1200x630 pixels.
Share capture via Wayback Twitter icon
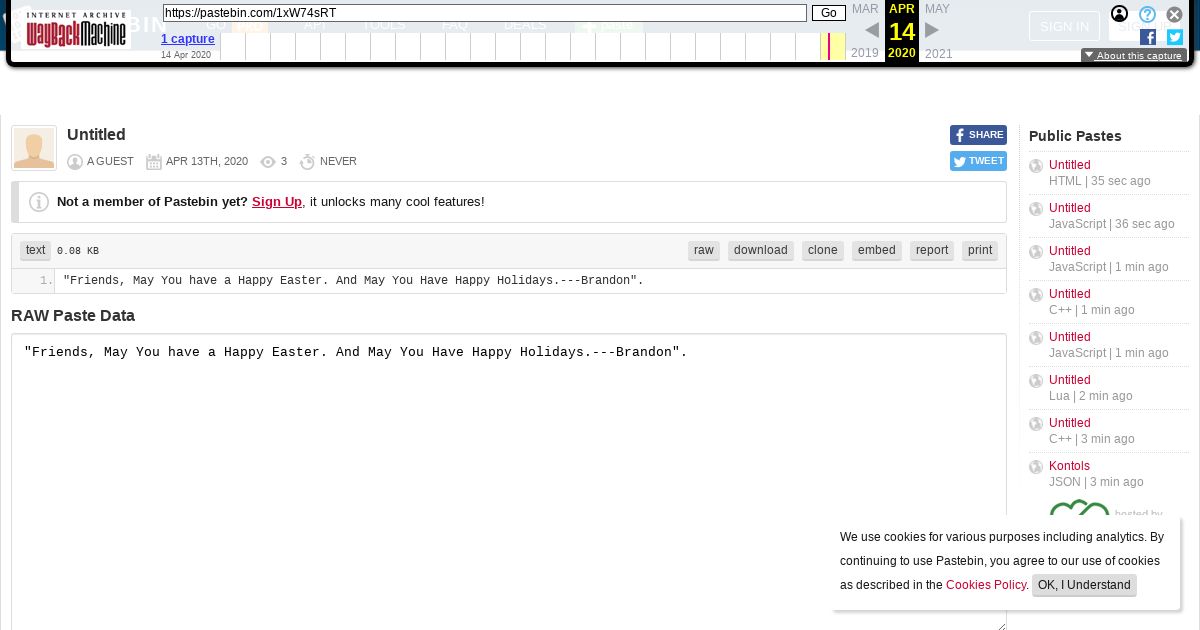[x=1175, y=37]
